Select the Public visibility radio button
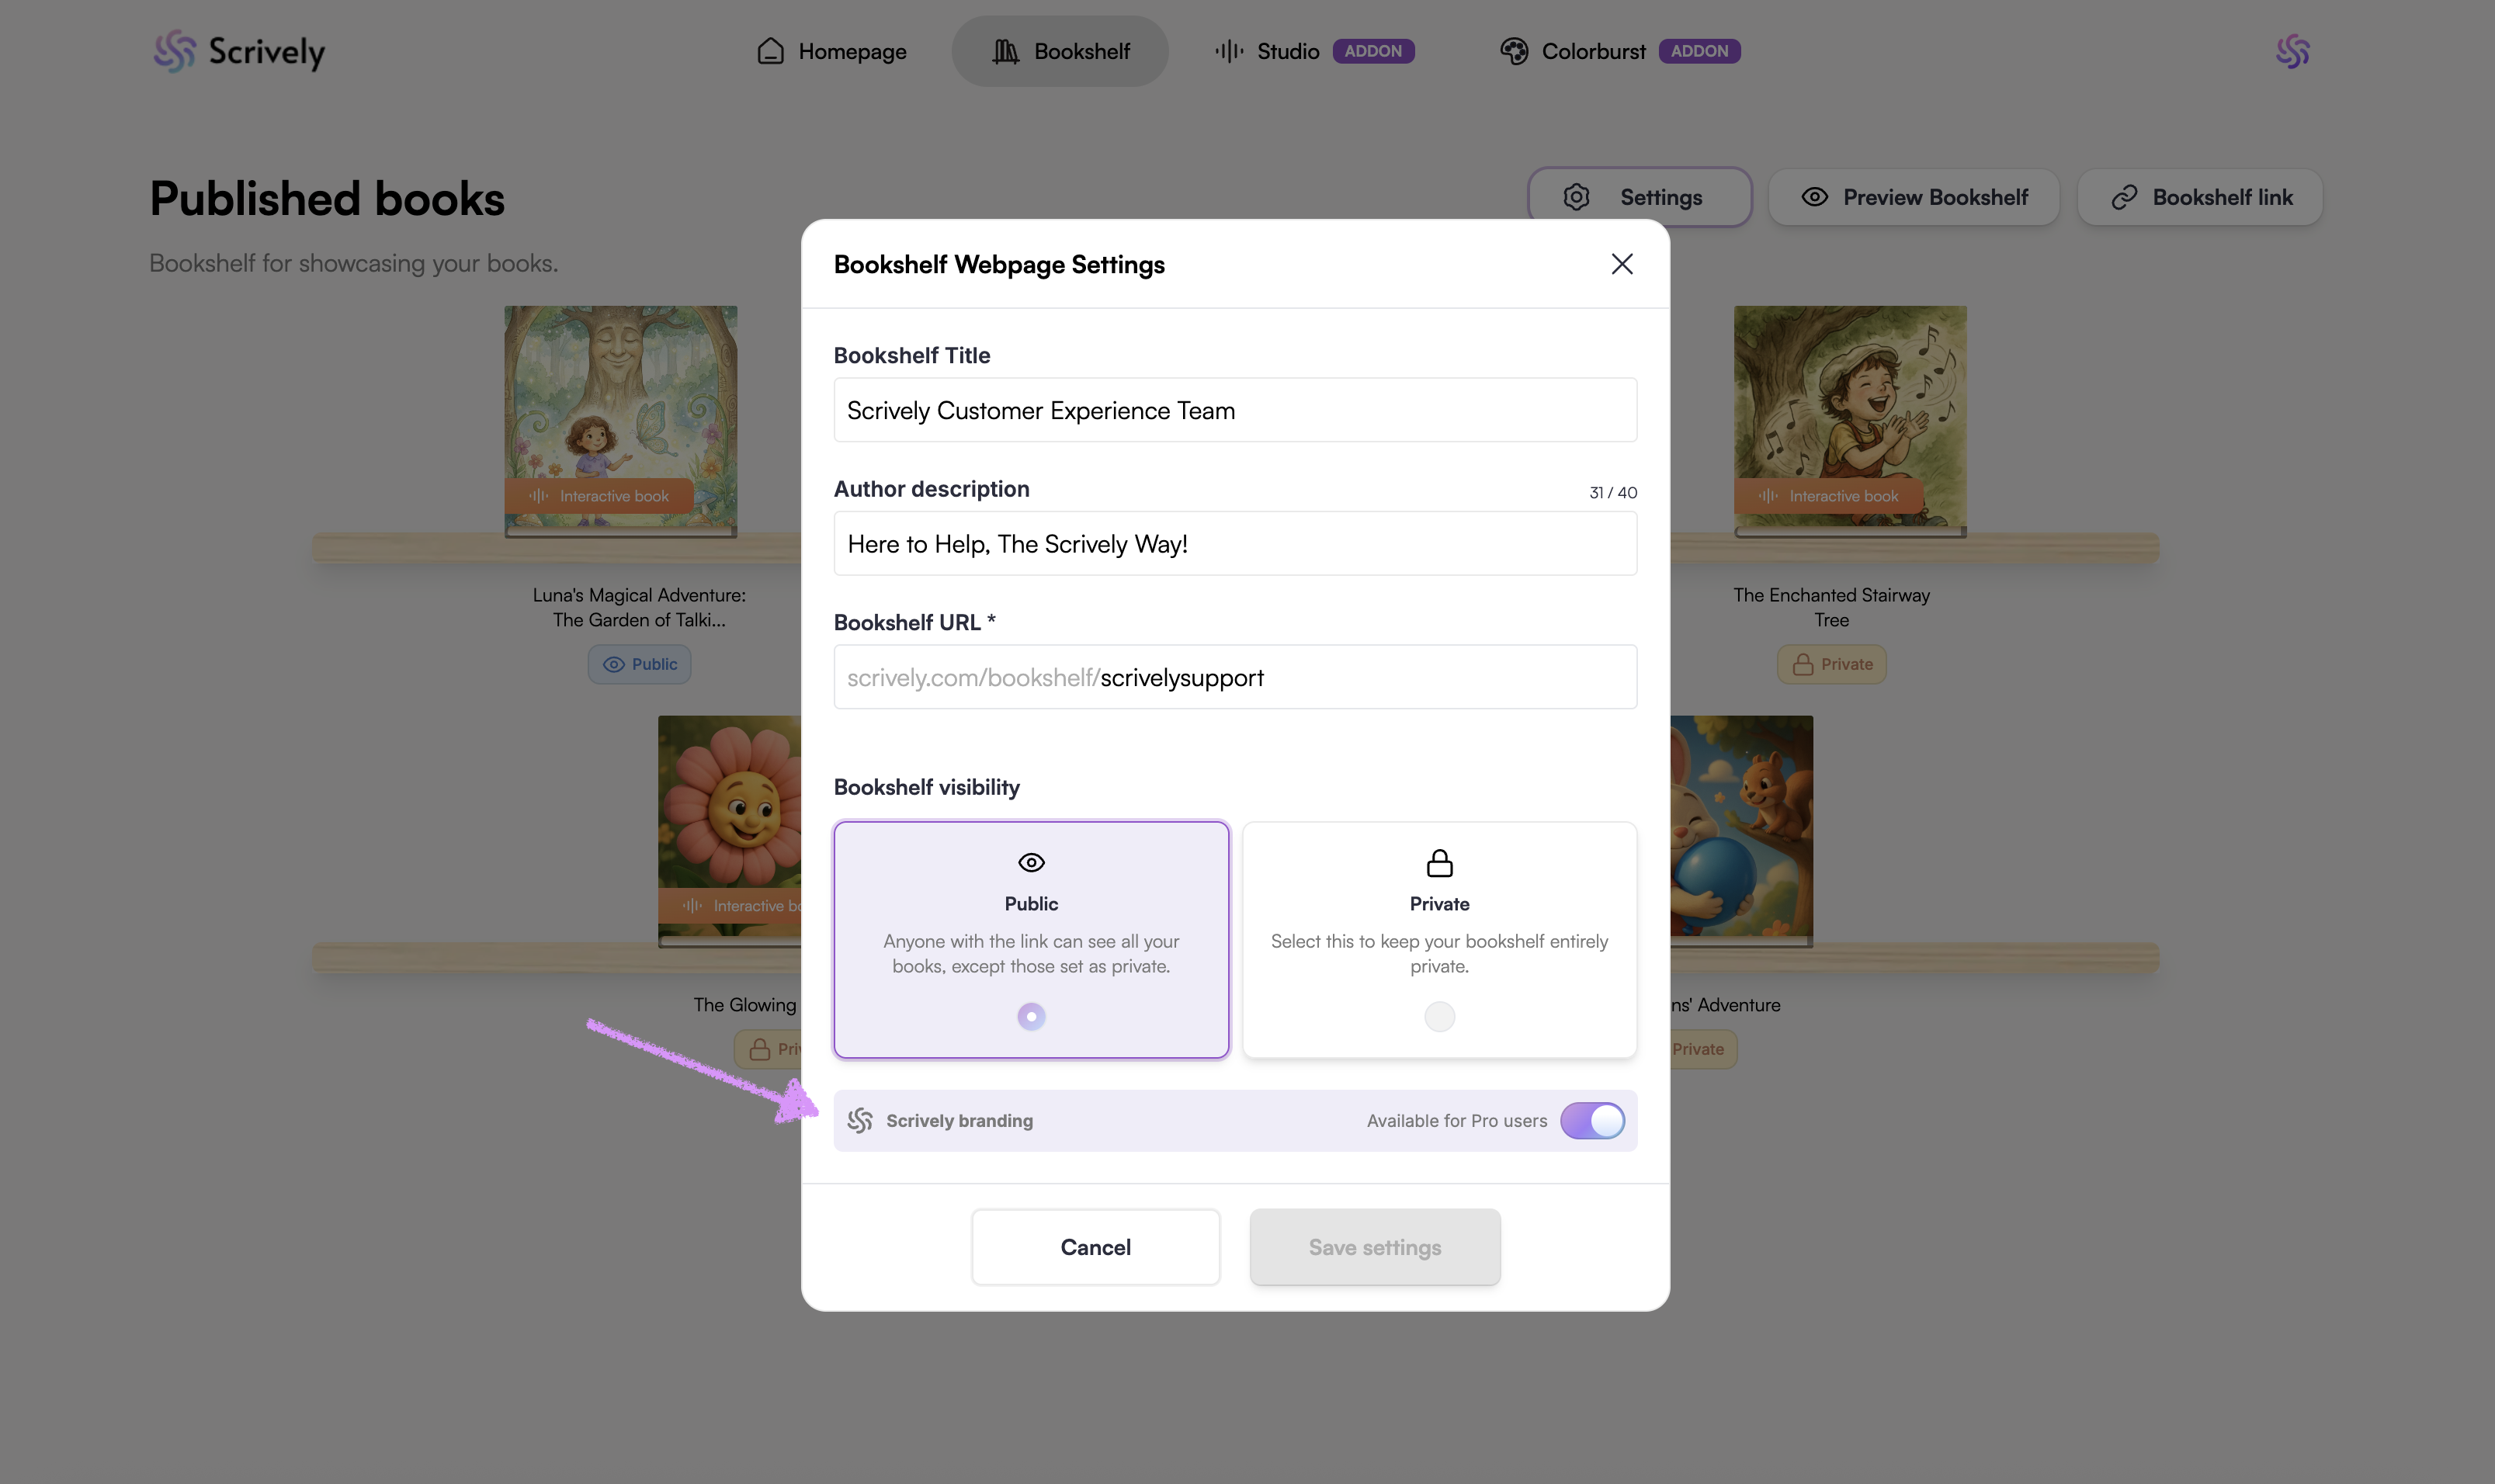The width and height of the screenshot is (2495, 1484). (x=1031, y=1016)
